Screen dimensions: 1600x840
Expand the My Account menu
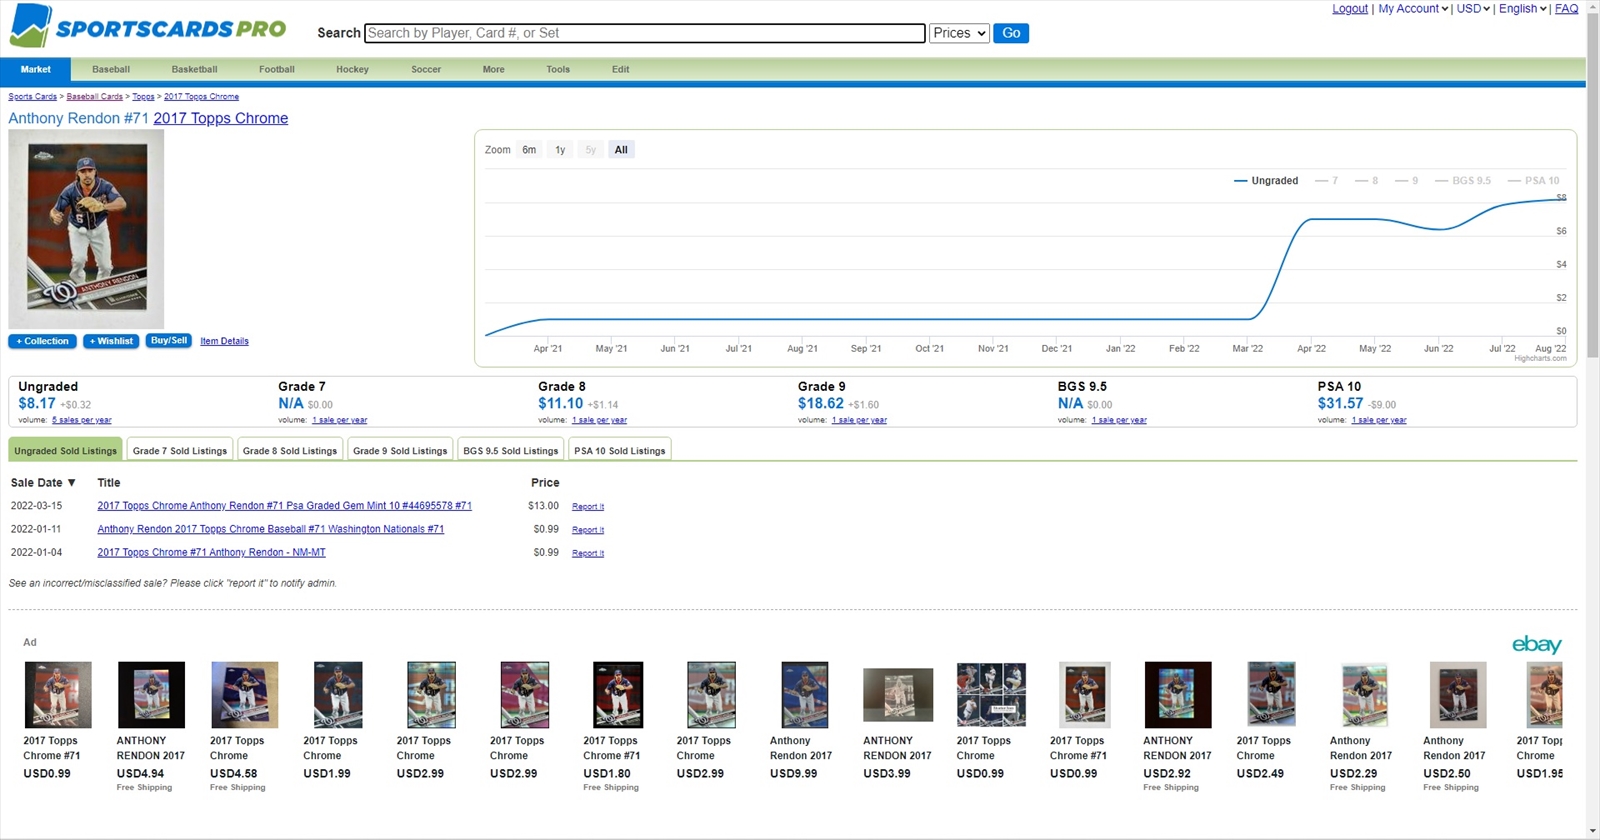coord(1413,9)
